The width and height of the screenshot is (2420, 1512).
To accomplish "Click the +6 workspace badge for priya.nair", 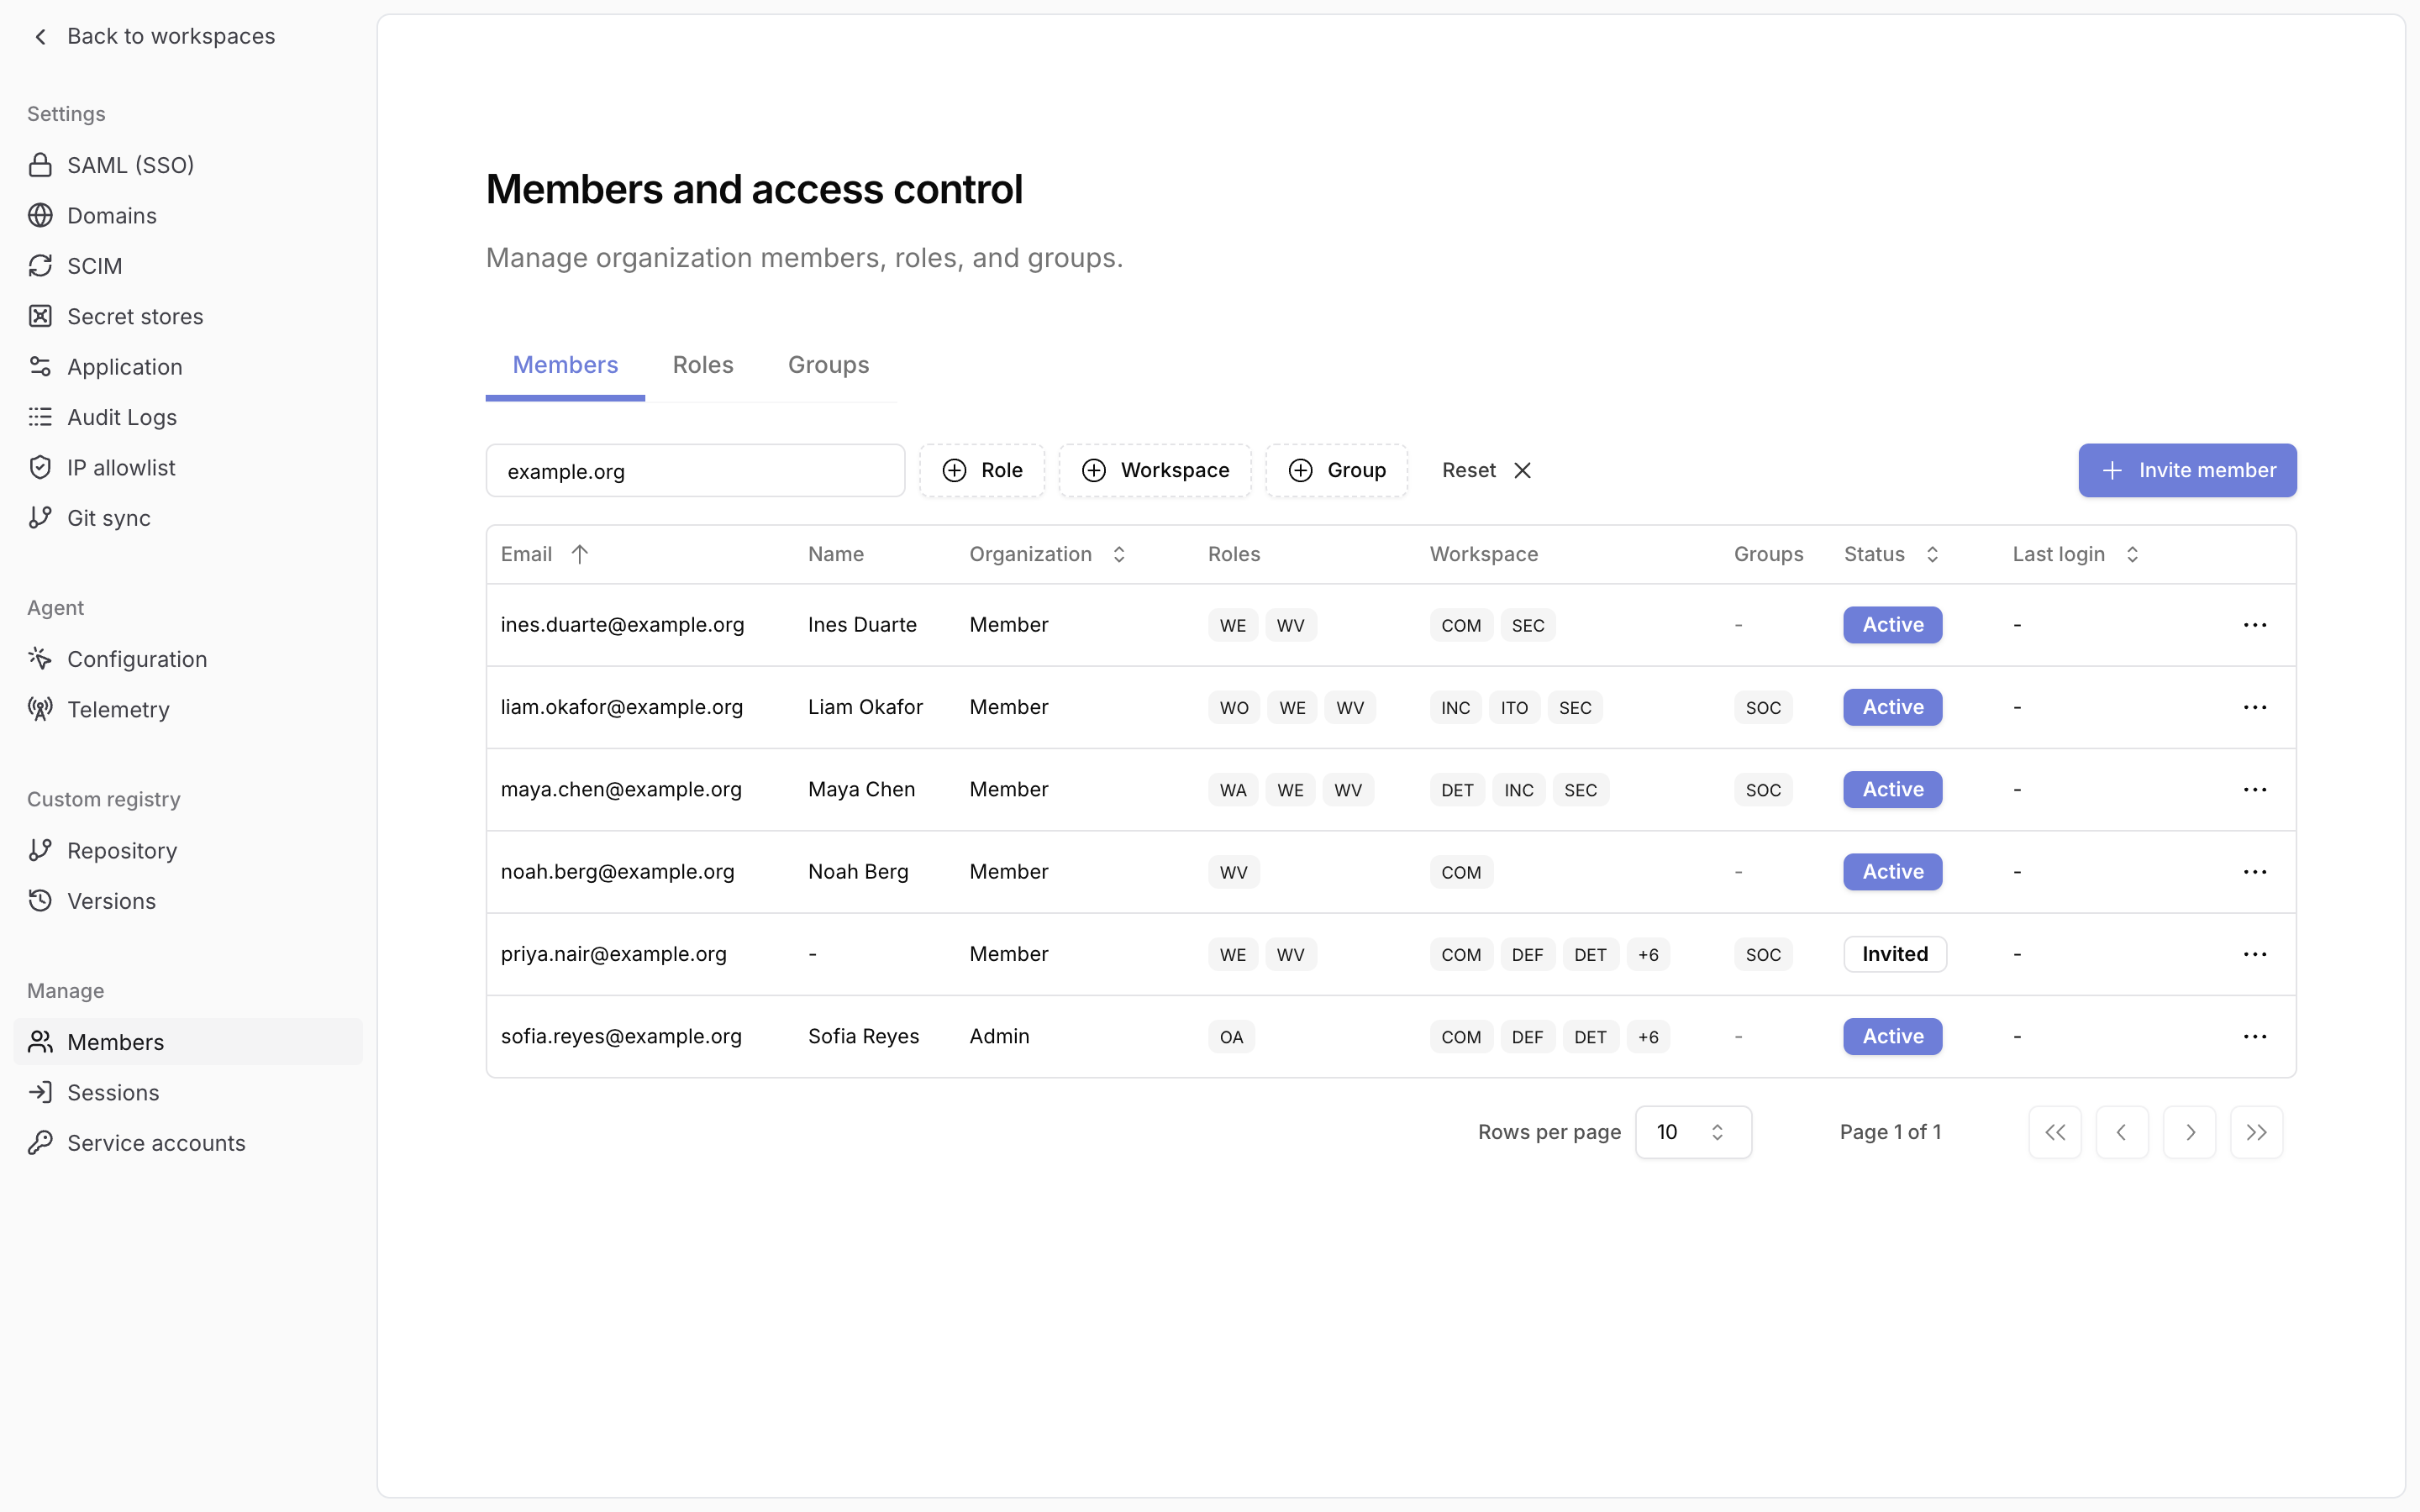I will coord(1648,955).
